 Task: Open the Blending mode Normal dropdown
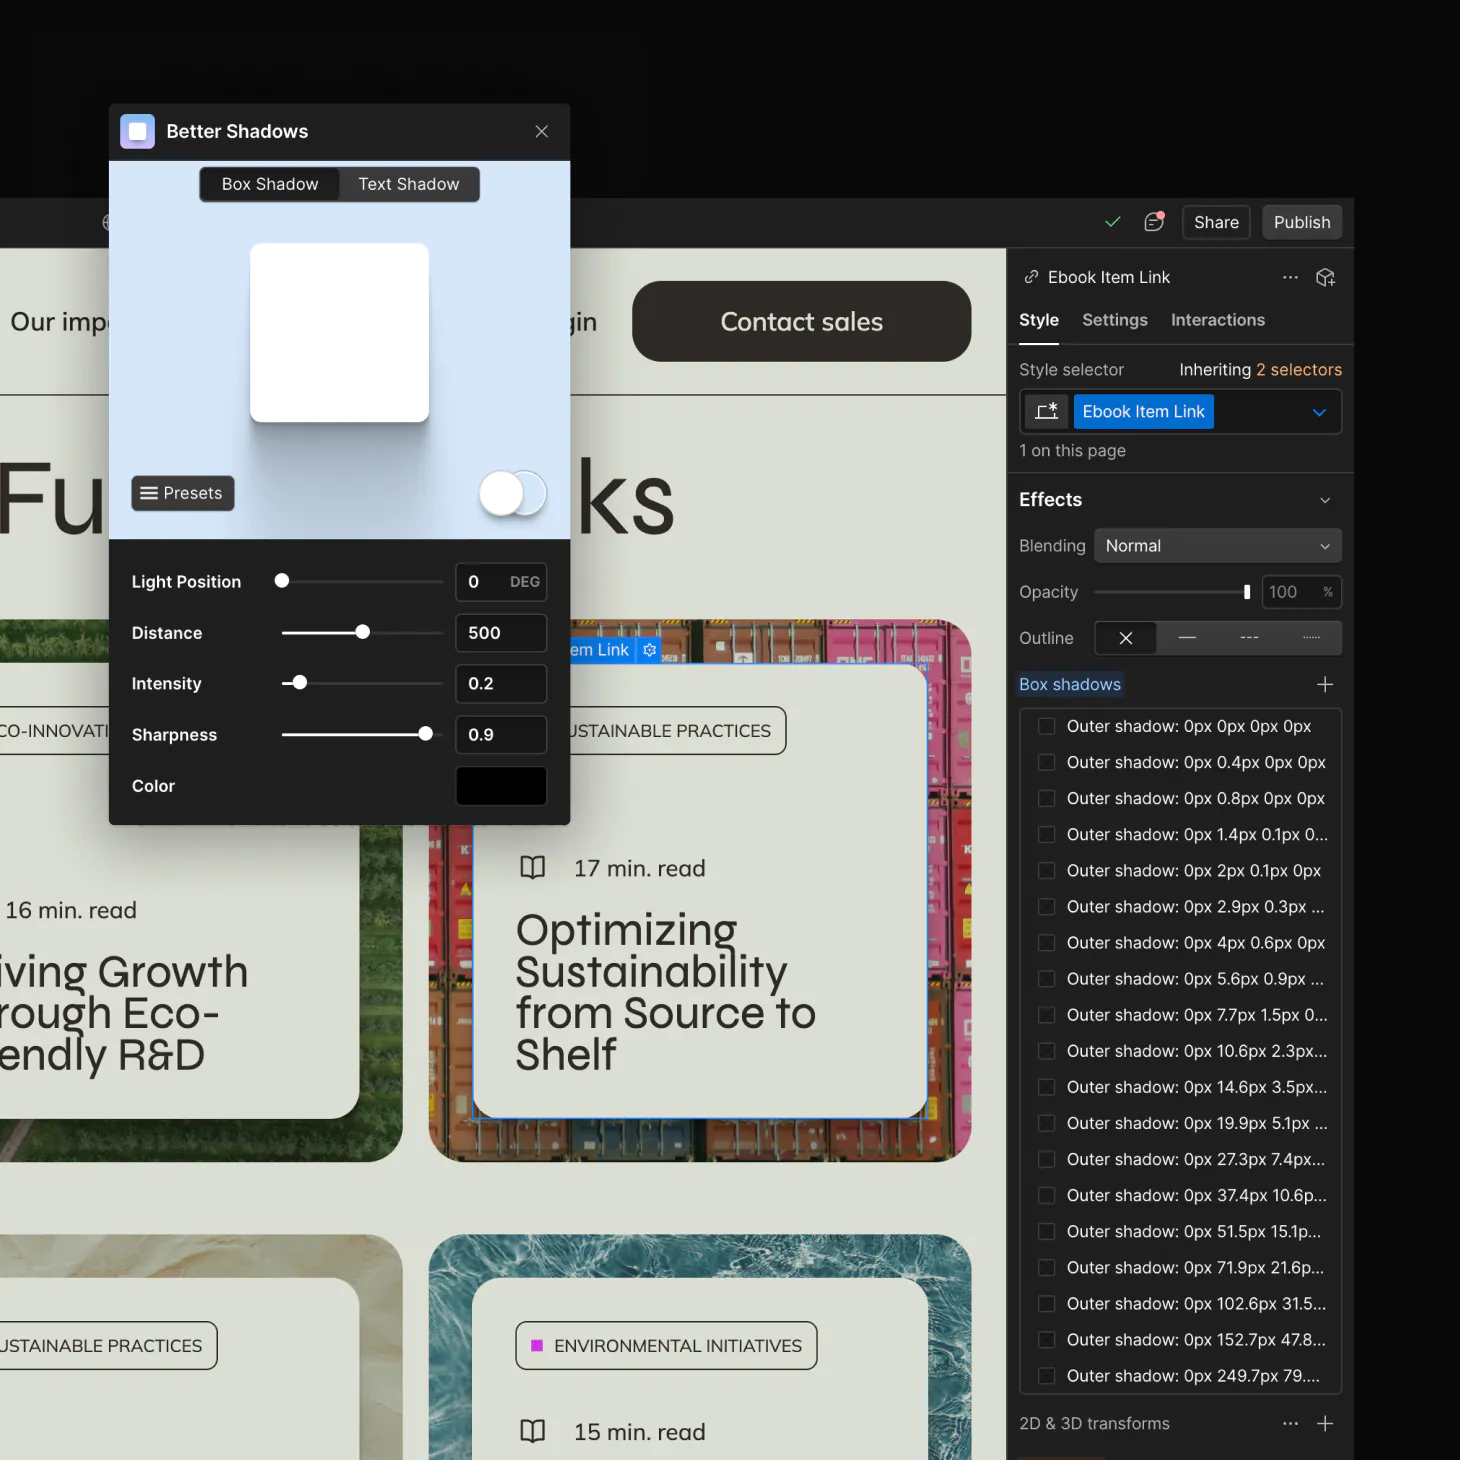pyautogui.click(x=1217, y=546)
